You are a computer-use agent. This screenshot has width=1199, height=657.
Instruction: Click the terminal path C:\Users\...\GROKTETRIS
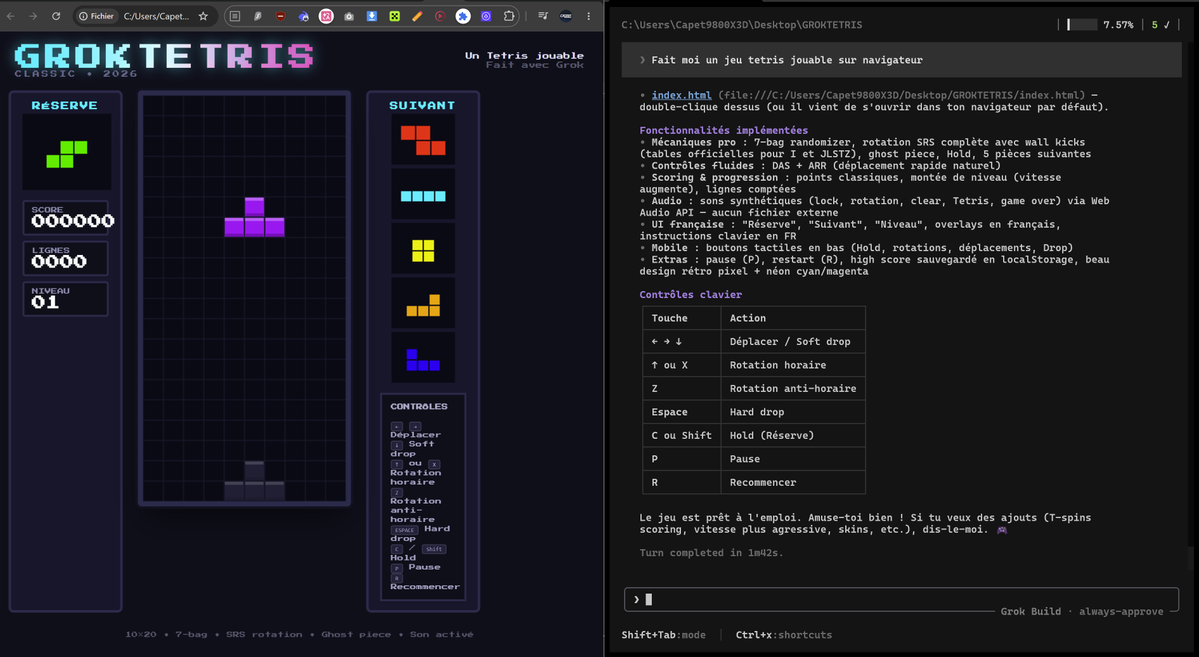coord(742,24)
